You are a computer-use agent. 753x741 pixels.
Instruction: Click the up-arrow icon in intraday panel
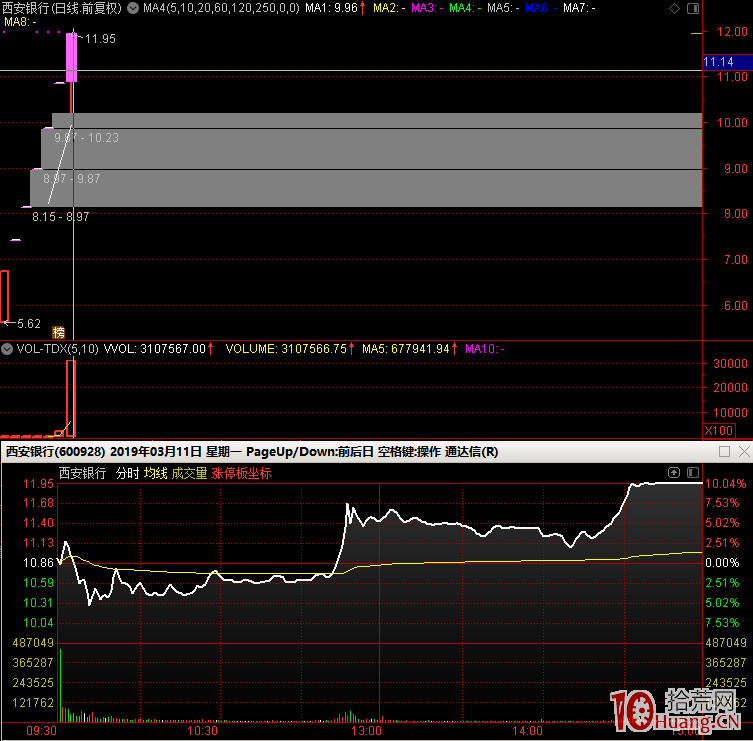tap(674, 473)
